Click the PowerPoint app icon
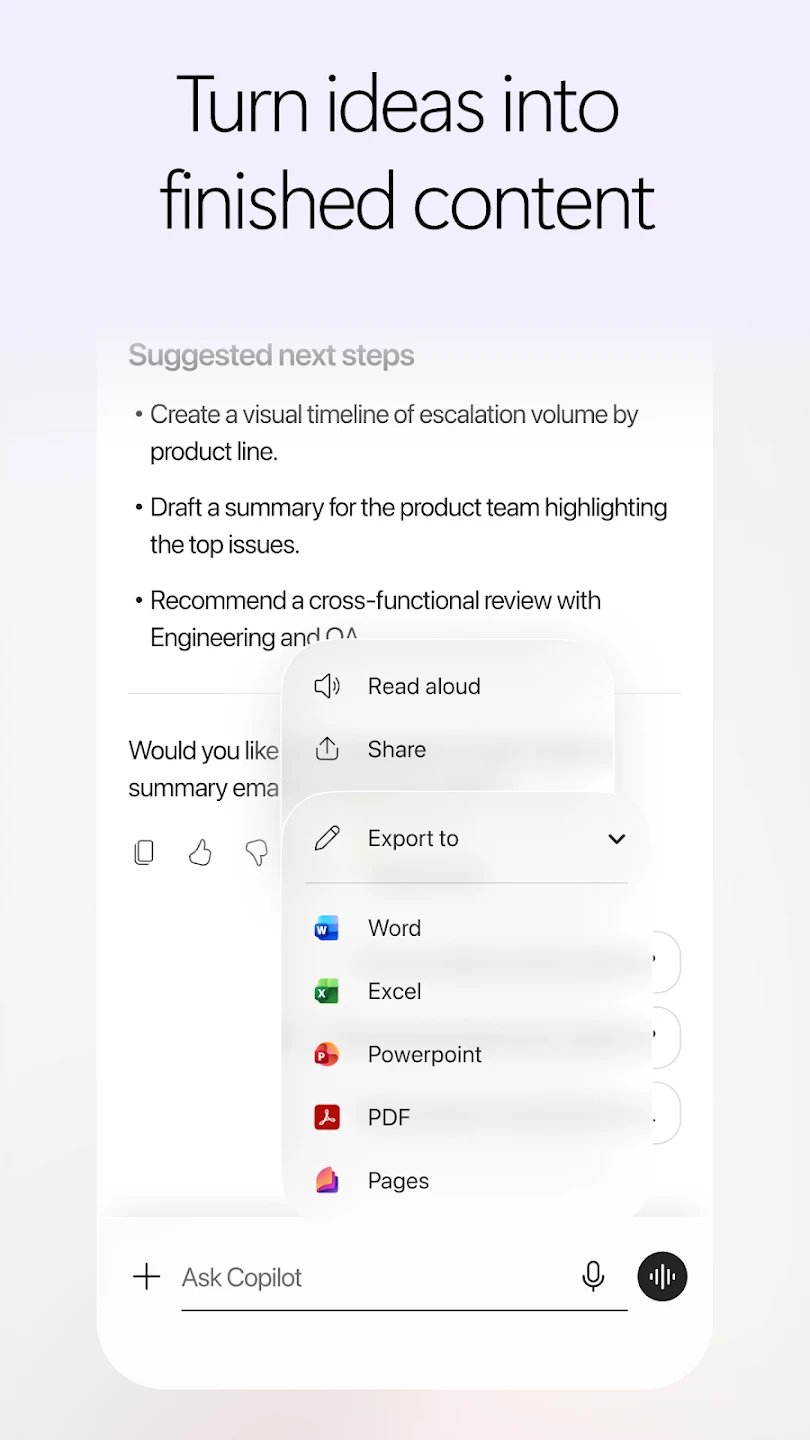The width and height of the screenshot is (810, 1440). pos(327,1054)
